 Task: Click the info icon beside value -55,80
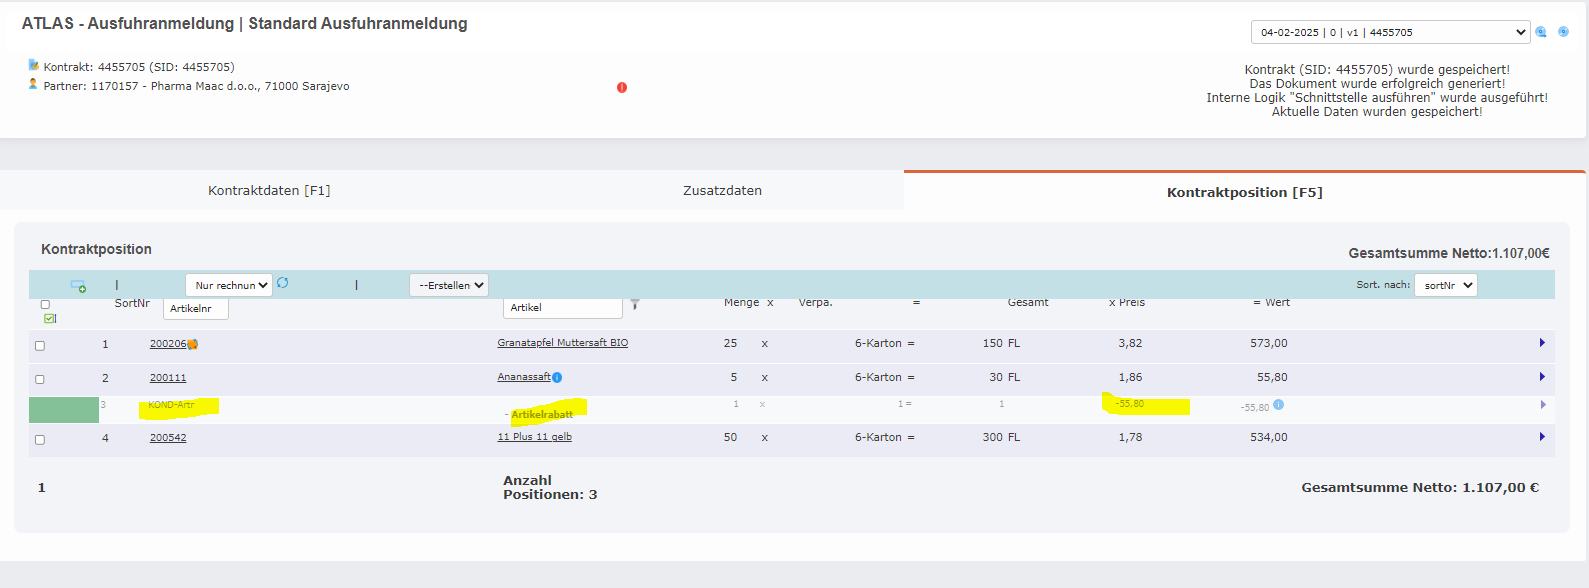click(x=1278, y=405)
